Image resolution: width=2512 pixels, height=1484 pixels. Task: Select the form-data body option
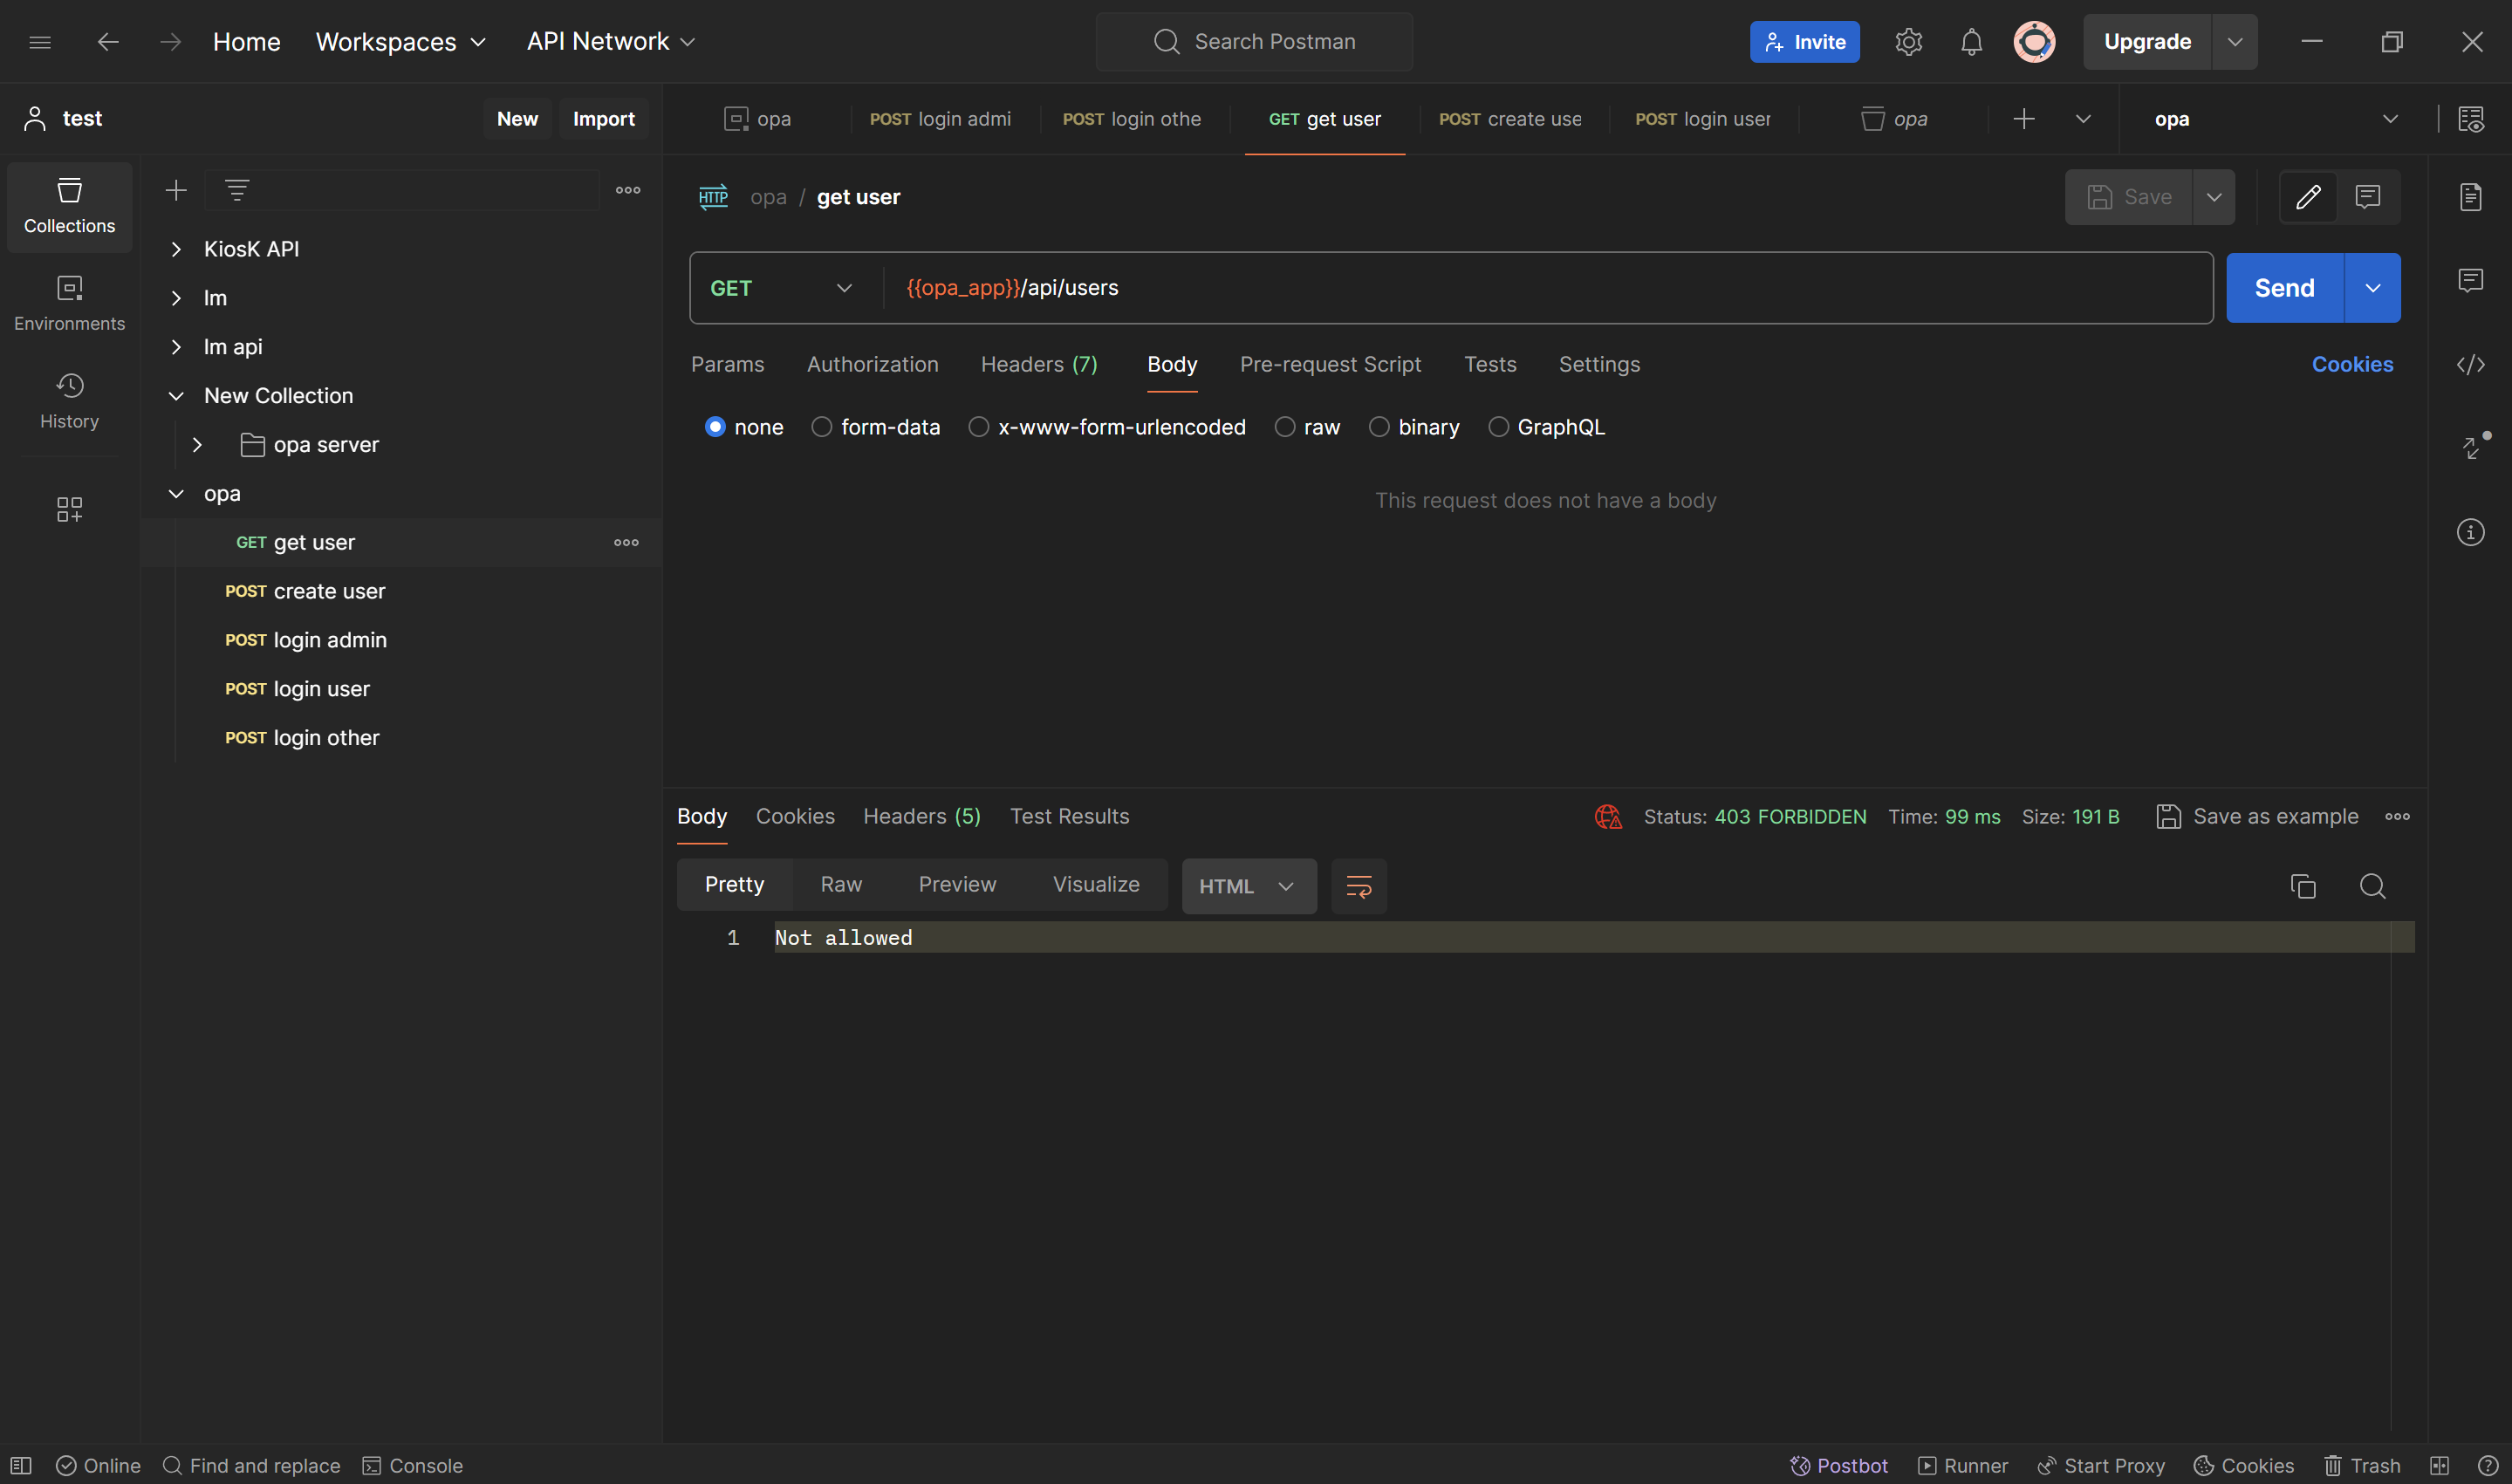click(x=821, y=427)
